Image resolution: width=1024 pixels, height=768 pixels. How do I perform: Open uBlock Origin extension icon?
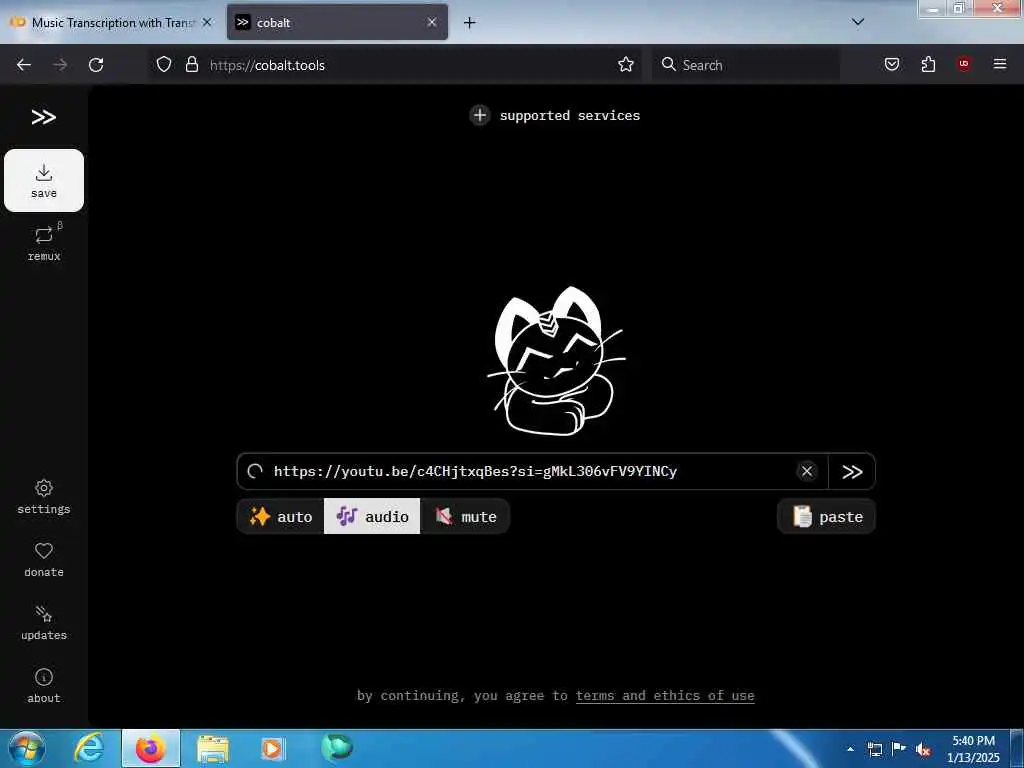click(964, 65)
